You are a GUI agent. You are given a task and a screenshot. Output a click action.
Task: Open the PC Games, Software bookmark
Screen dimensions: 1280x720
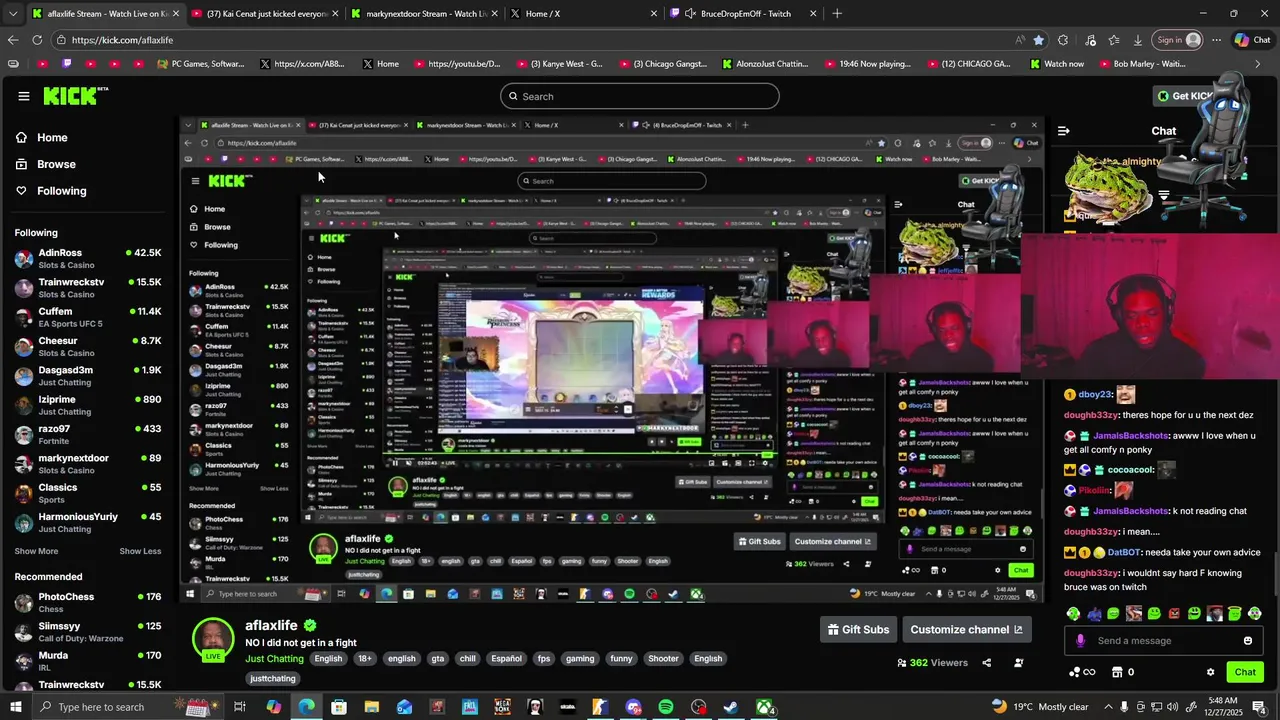coord(200,64)
